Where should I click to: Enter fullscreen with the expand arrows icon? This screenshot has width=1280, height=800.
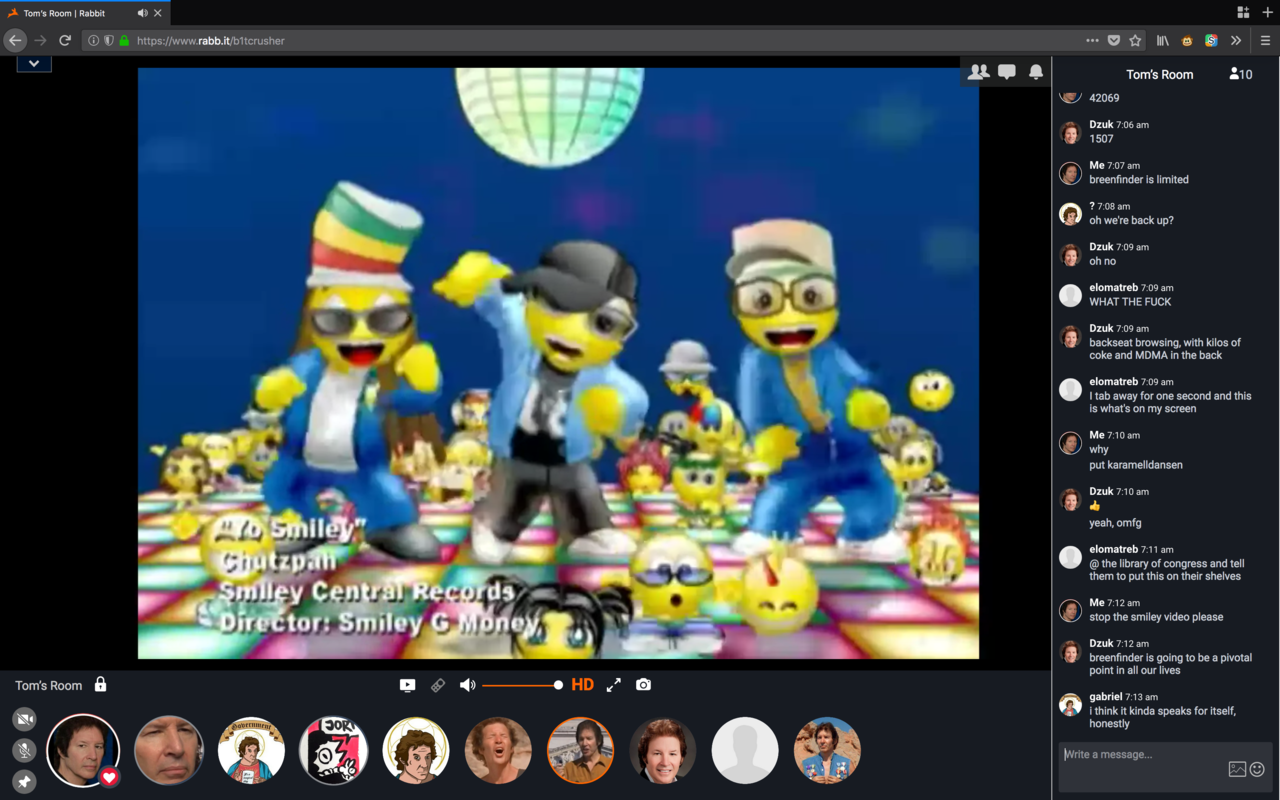click(x=613, y=685)
